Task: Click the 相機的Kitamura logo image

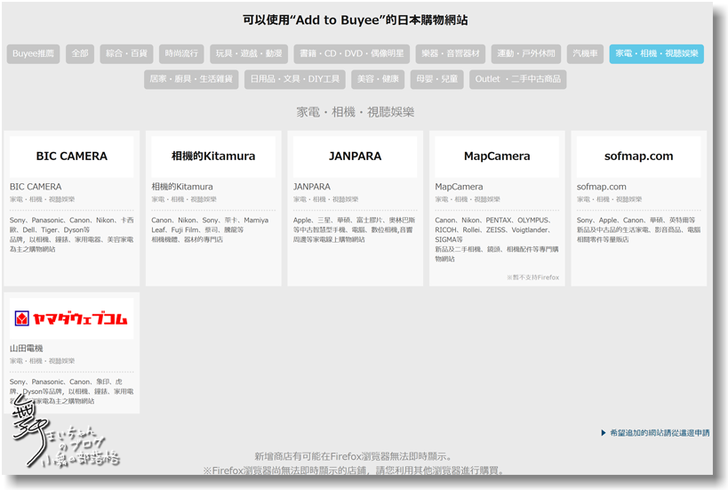Action: pyautogui.click(x=213, y=157)
